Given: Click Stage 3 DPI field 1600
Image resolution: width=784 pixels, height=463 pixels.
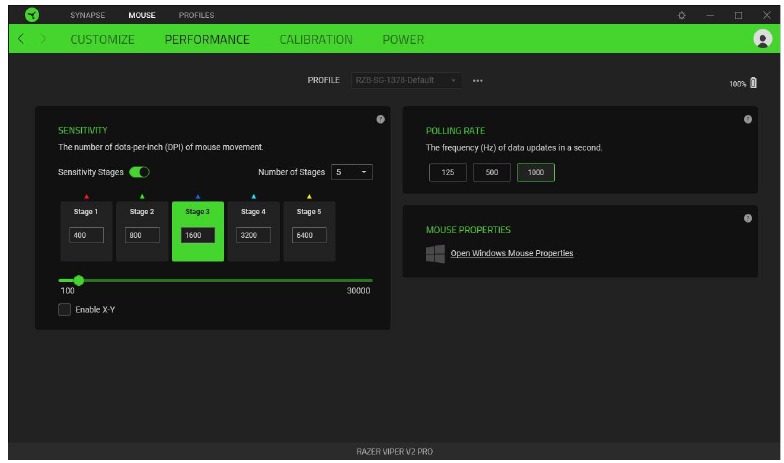Looking at the screenshot, I should 198,235.
